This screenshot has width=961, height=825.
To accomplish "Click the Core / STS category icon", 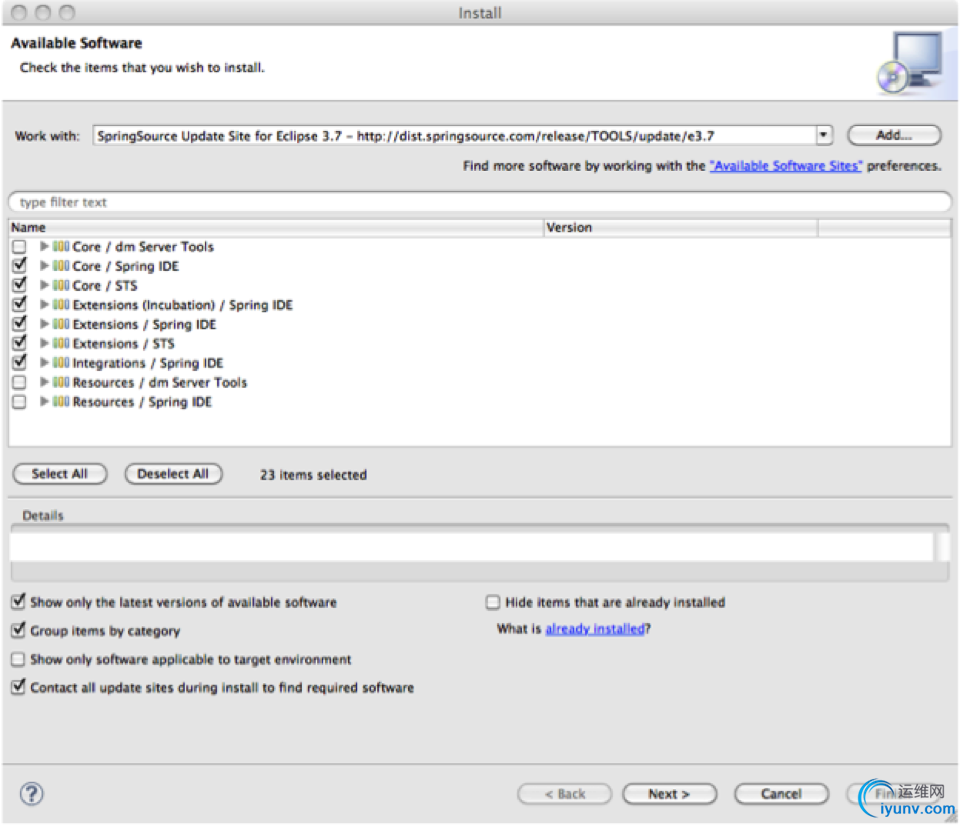I will tap(61, 286).
